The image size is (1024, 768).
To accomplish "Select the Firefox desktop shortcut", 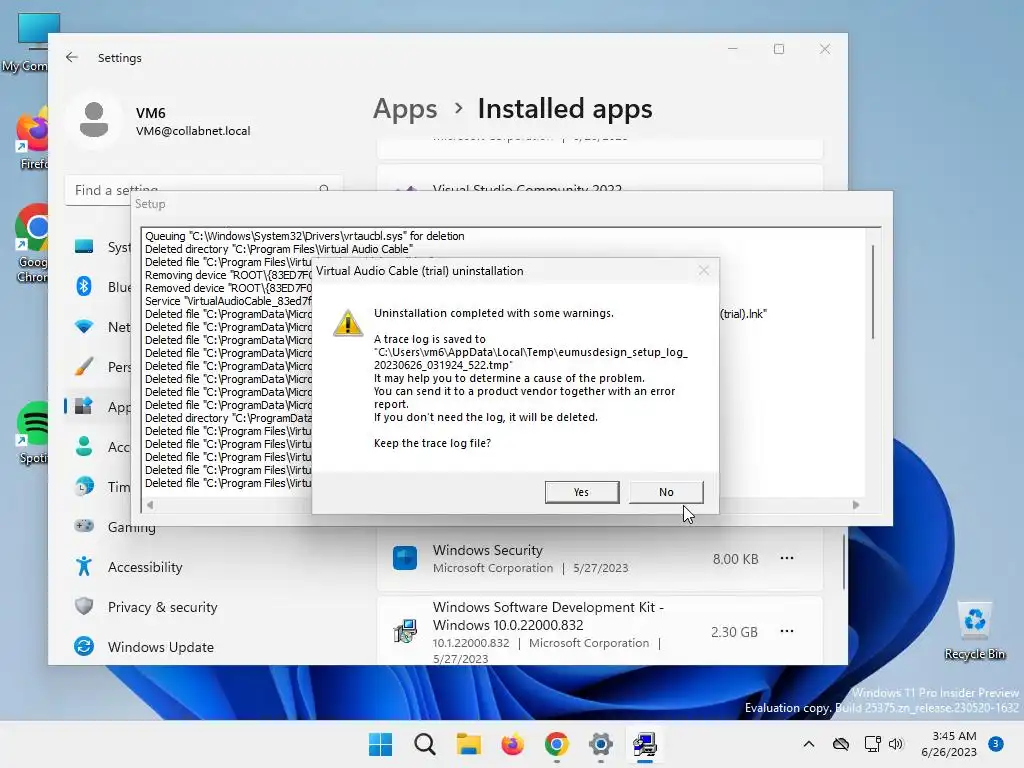I will [33, 140].
